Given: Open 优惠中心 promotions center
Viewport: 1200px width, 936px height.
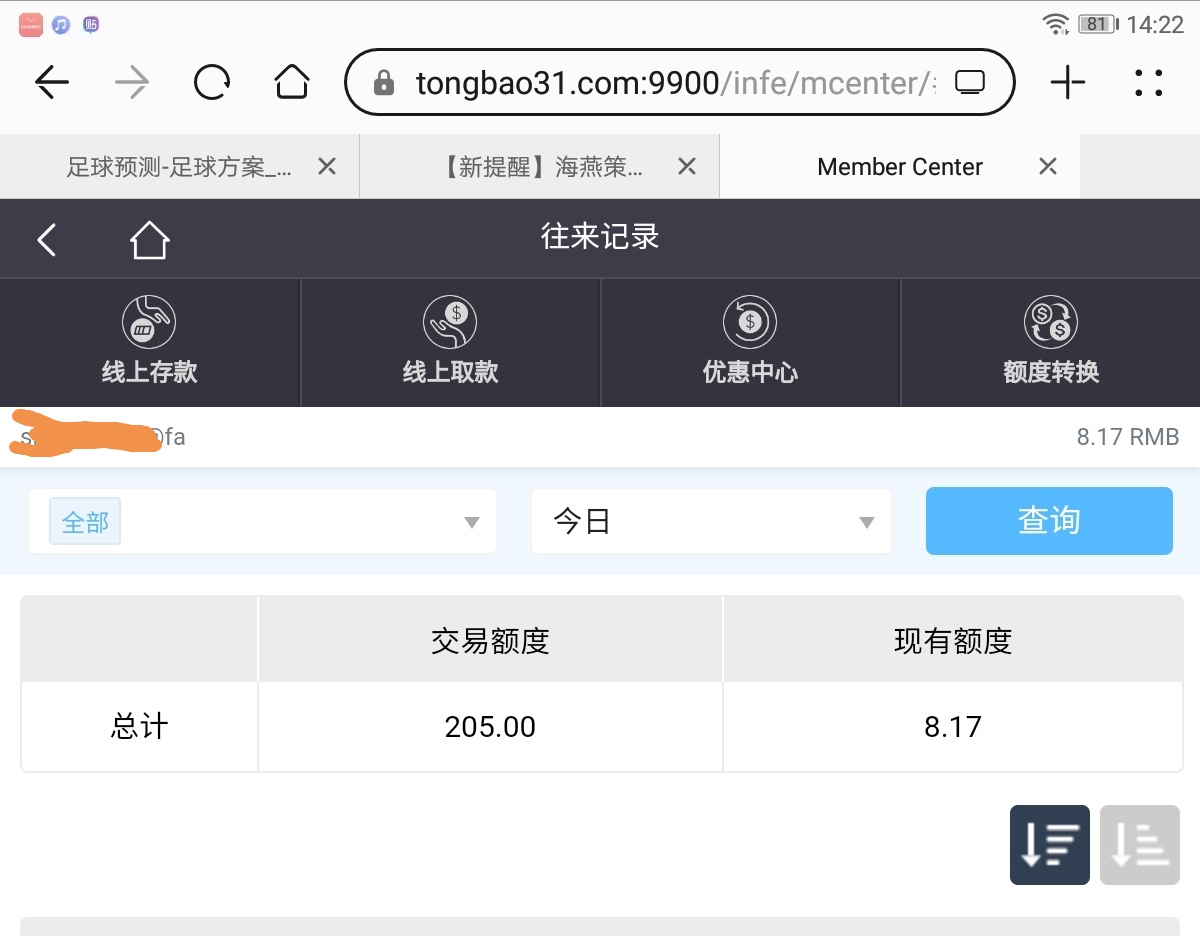Looking at the screenshot, I should pos(750,342).
